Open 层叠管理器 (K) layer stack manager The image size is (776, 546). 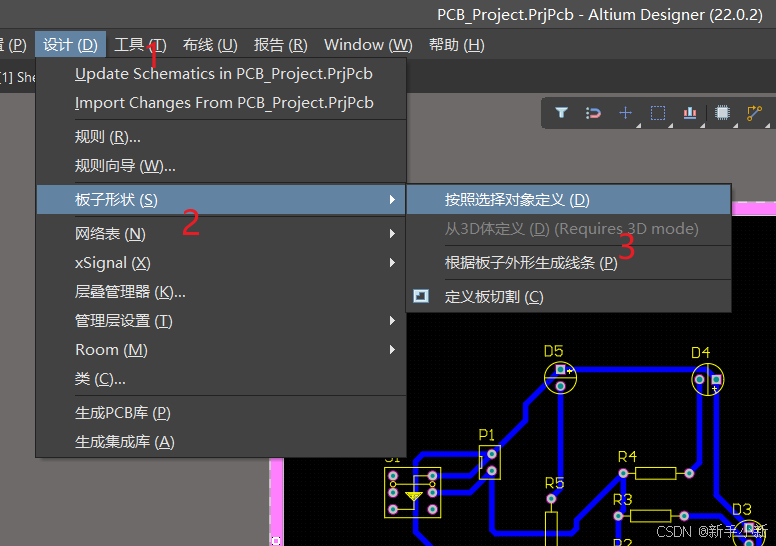[130, 292]
